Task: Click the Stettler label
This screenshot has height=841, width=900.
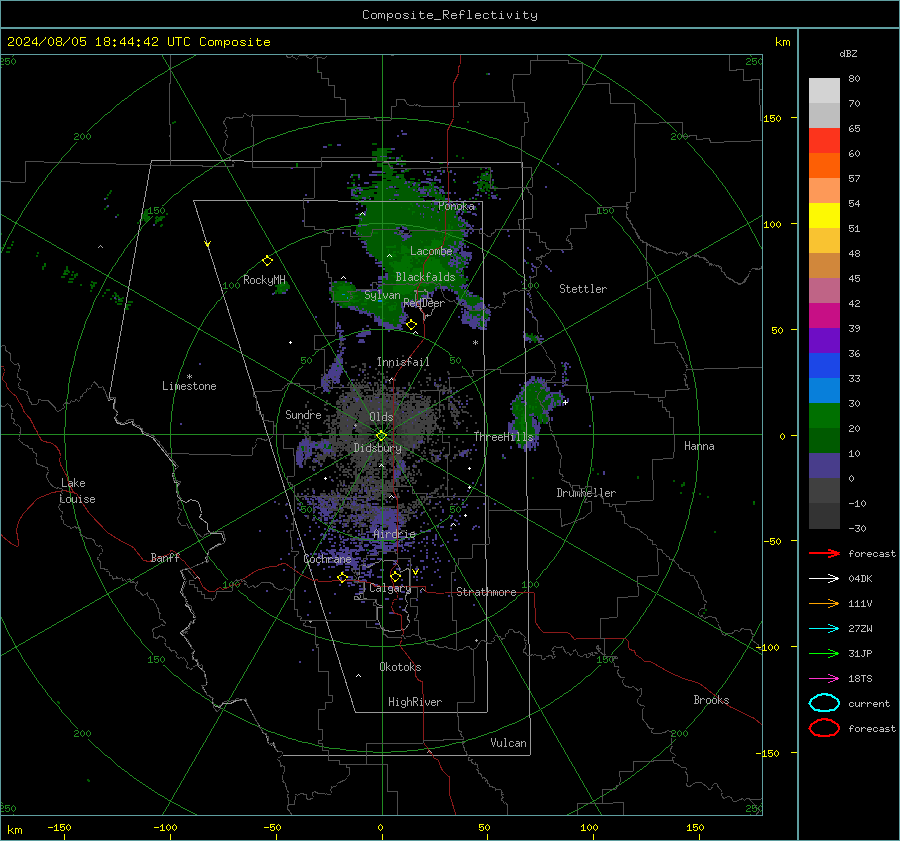Action: [x=583, y=289]
